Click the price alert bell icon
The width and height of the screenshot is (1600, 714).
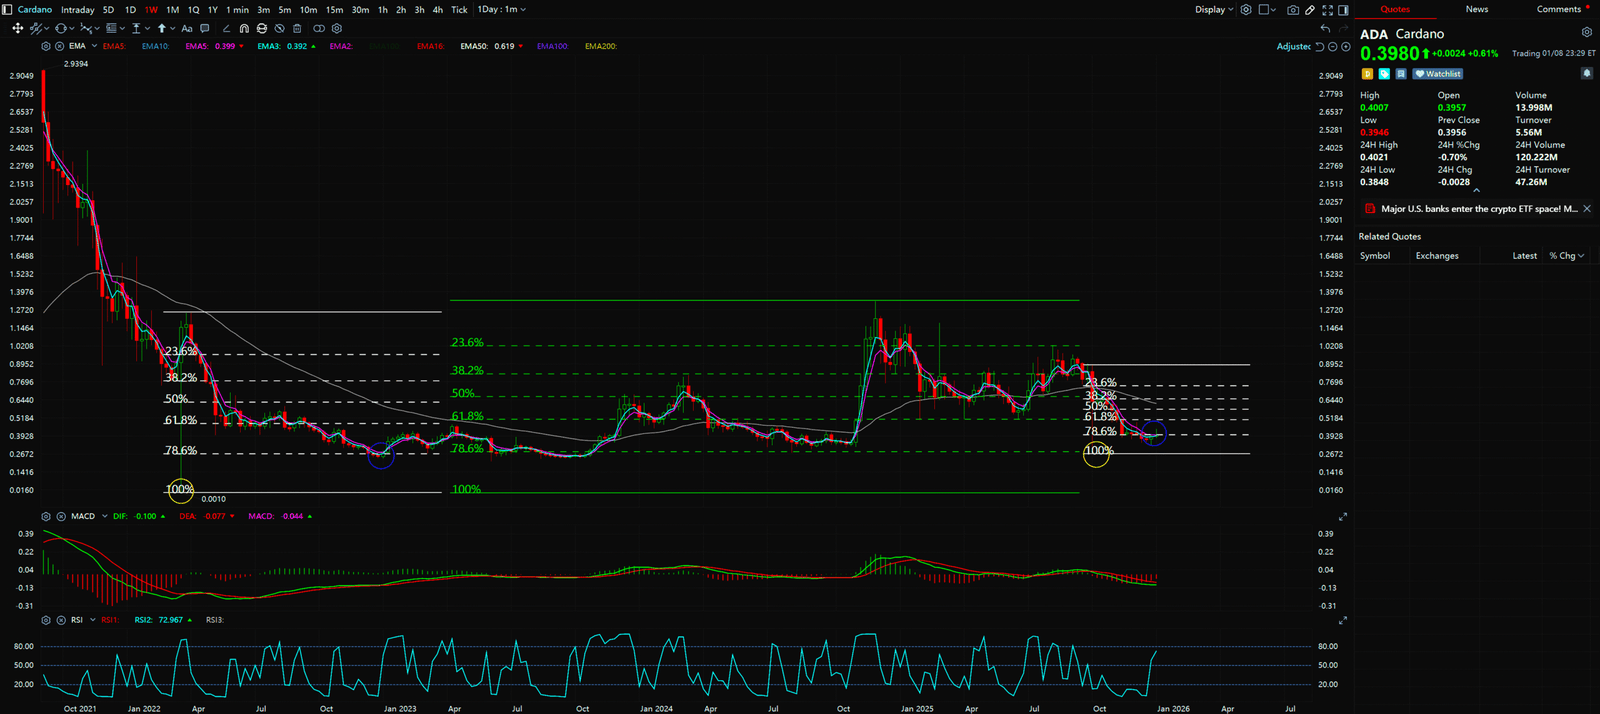click(1586, 74)
